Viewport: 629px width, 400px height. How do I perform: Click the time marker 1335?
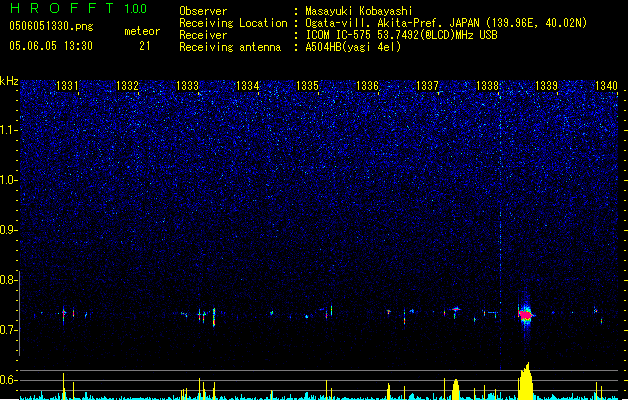[307, 86]
